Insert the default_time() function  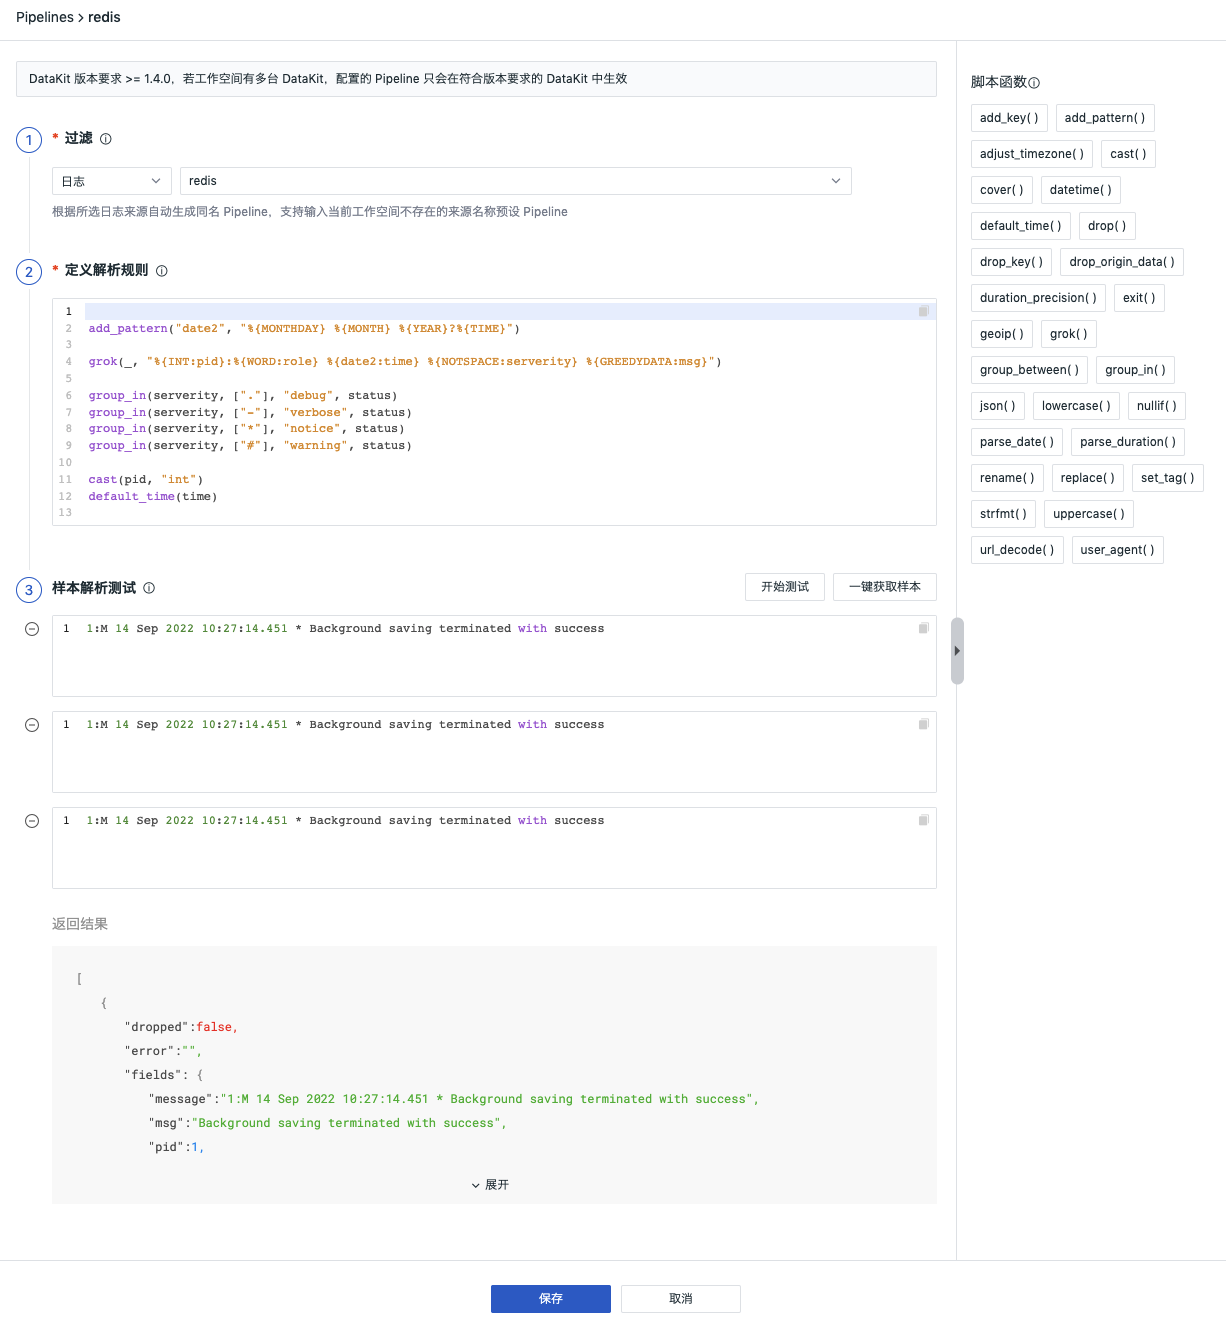[x=1021, y=226]
